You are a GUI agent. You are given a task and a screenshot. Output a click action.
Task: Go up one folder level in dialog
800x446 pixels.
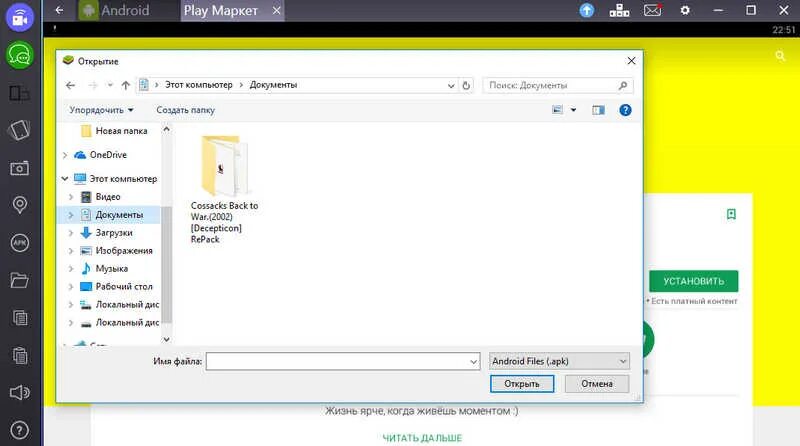(x=126, y=85)
